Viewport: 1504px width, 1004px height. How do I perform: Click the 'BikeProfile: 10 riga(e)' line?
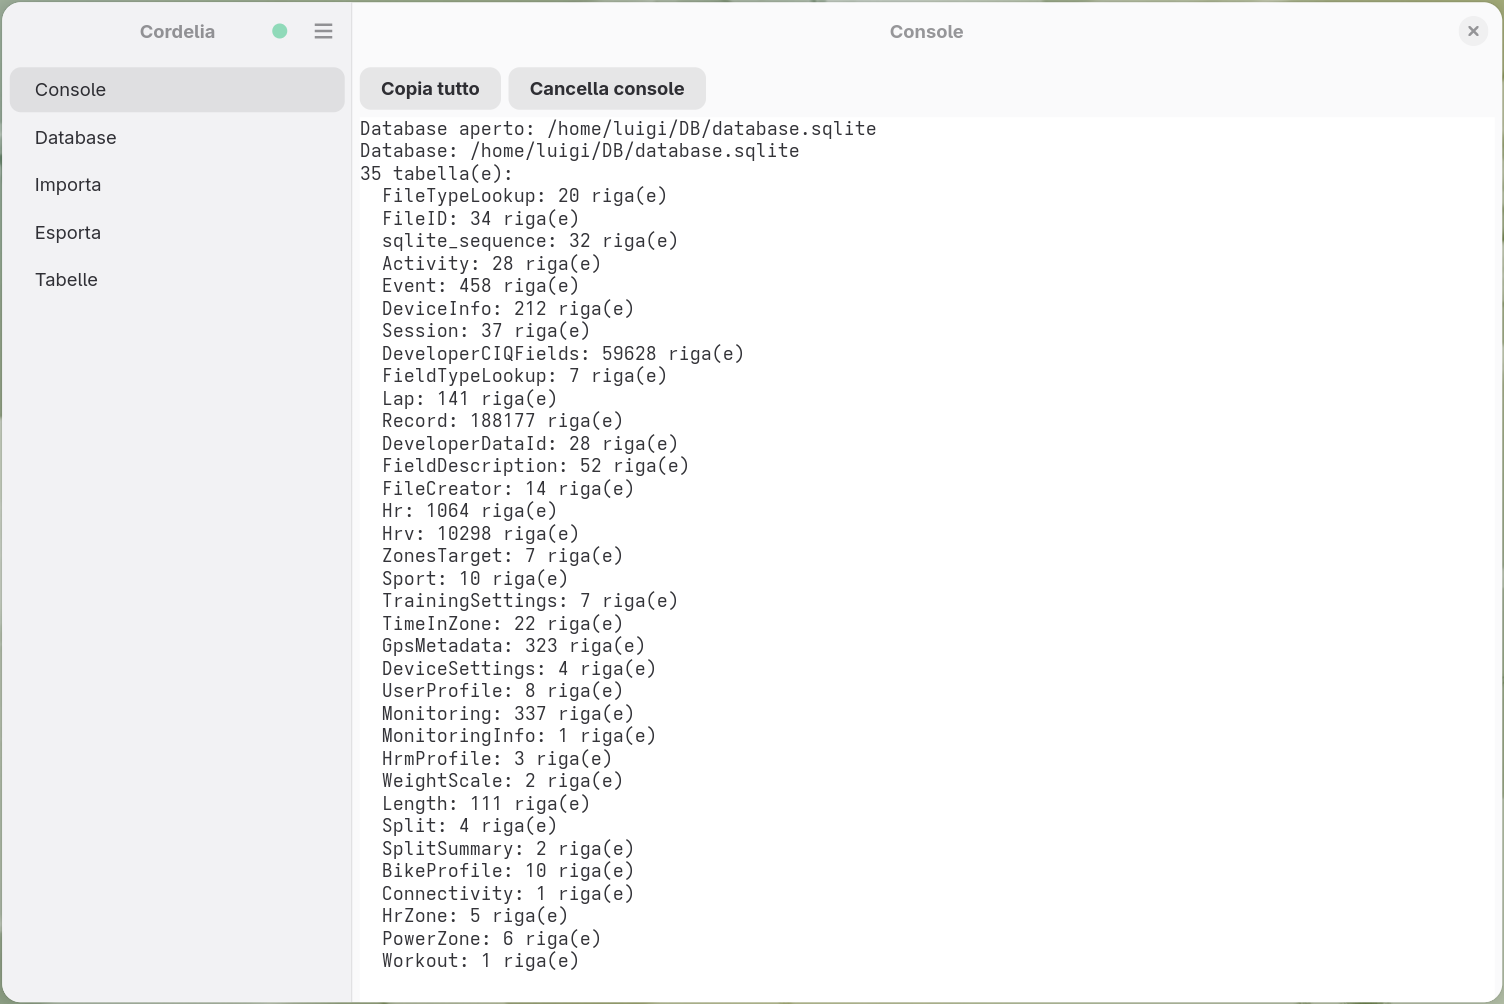[x=508, y=871]
